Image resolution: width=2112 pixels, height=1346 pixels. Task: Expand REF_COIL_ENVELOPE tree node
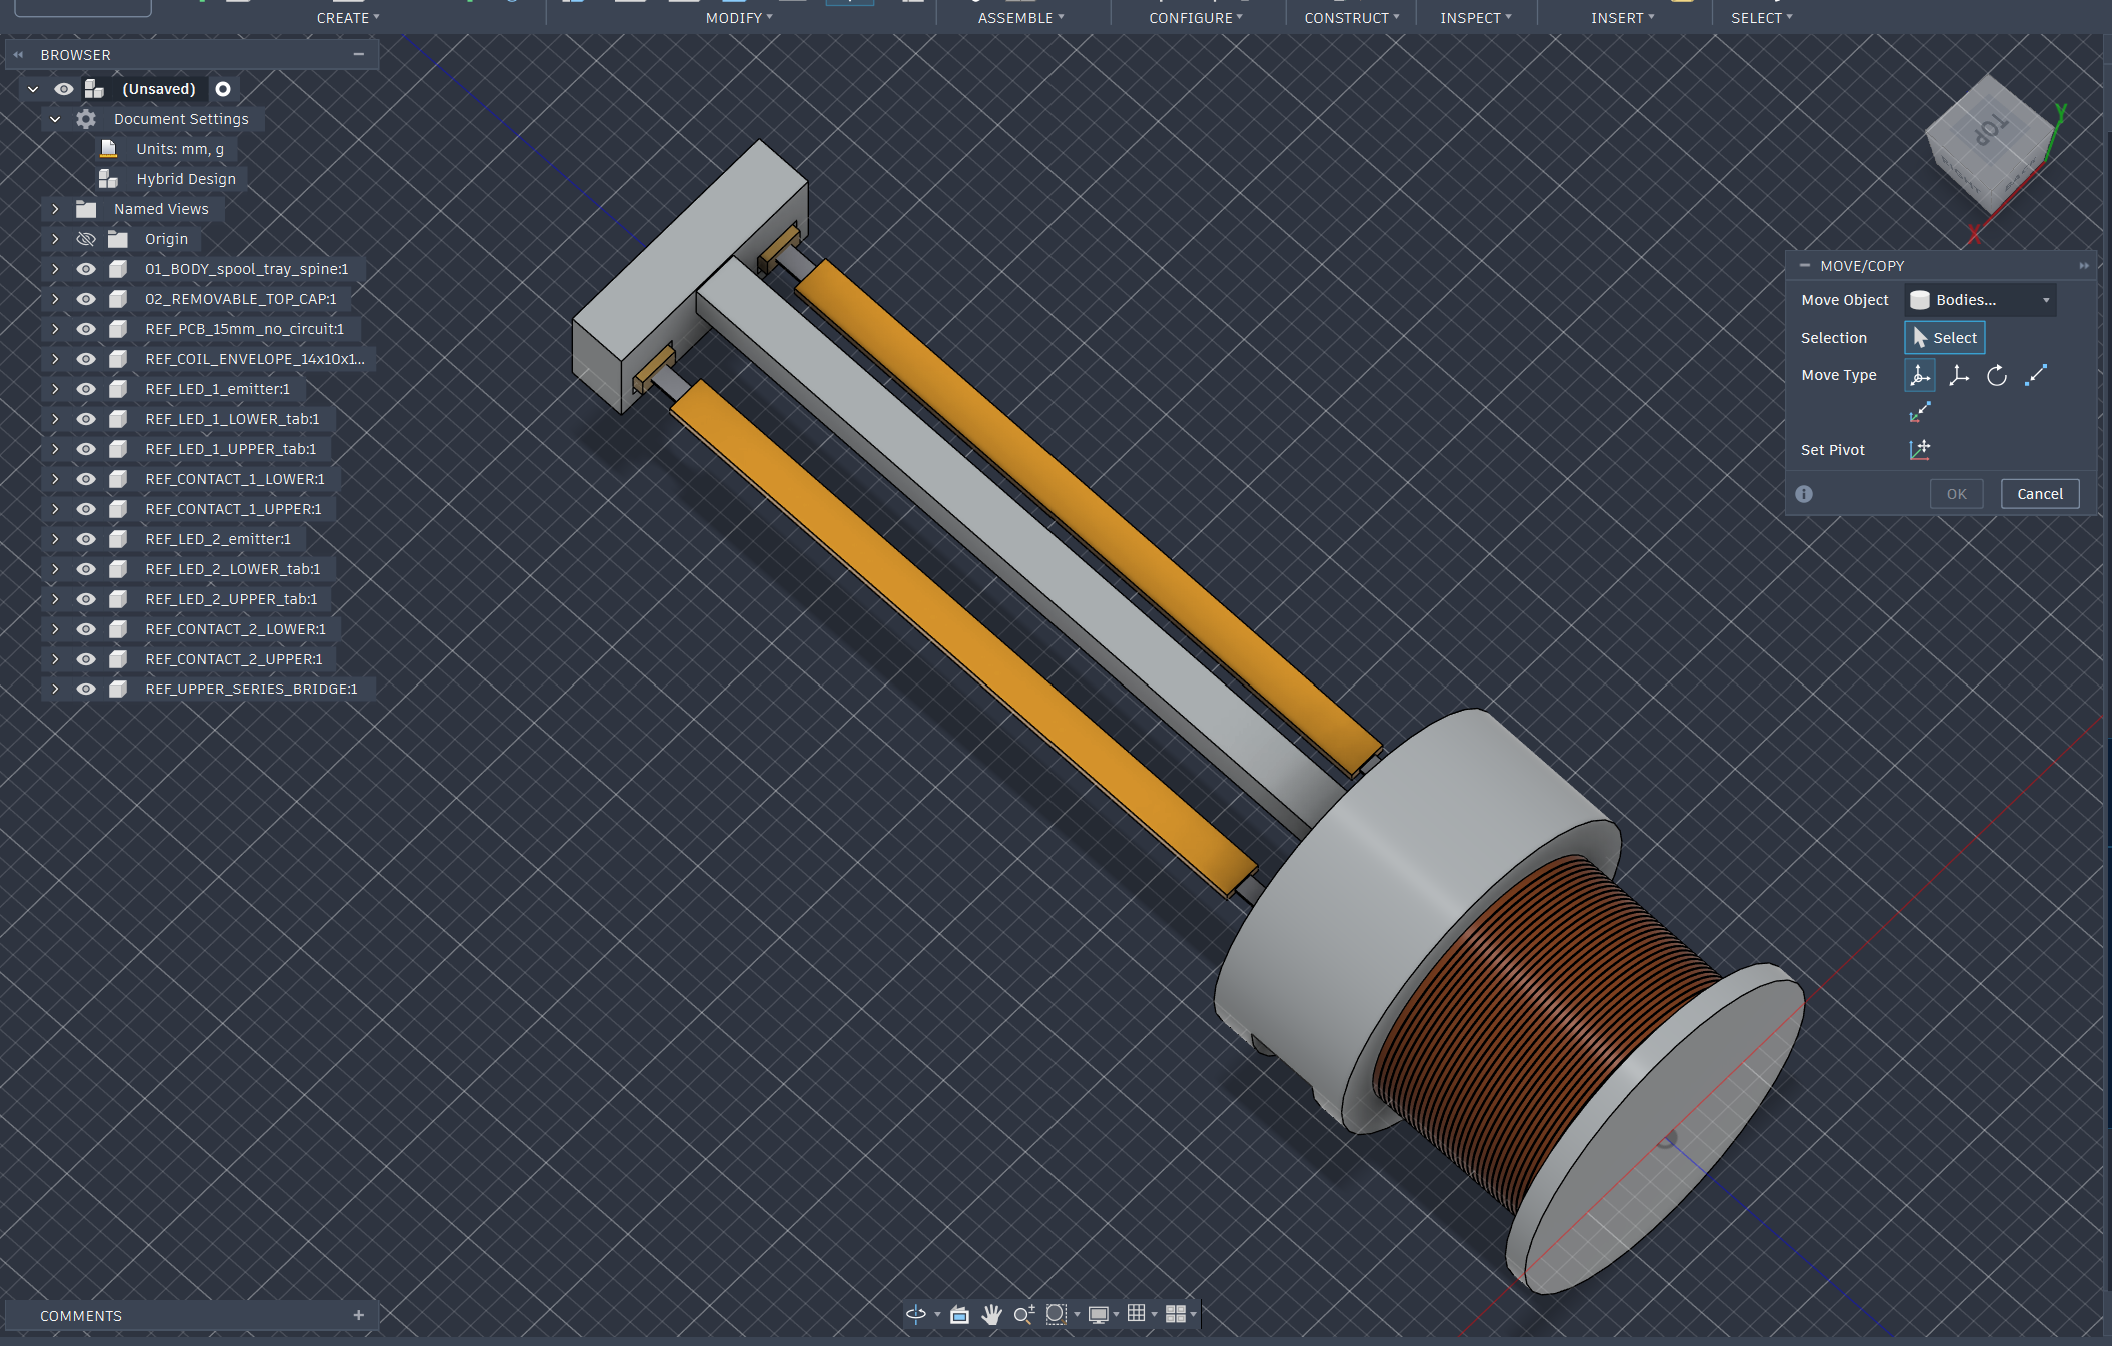(x=56, y=359)
